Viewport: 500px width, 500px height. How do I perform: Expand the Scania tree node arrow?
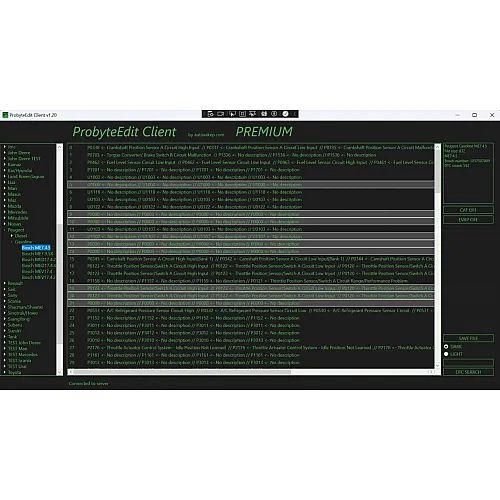coord(5,301)
